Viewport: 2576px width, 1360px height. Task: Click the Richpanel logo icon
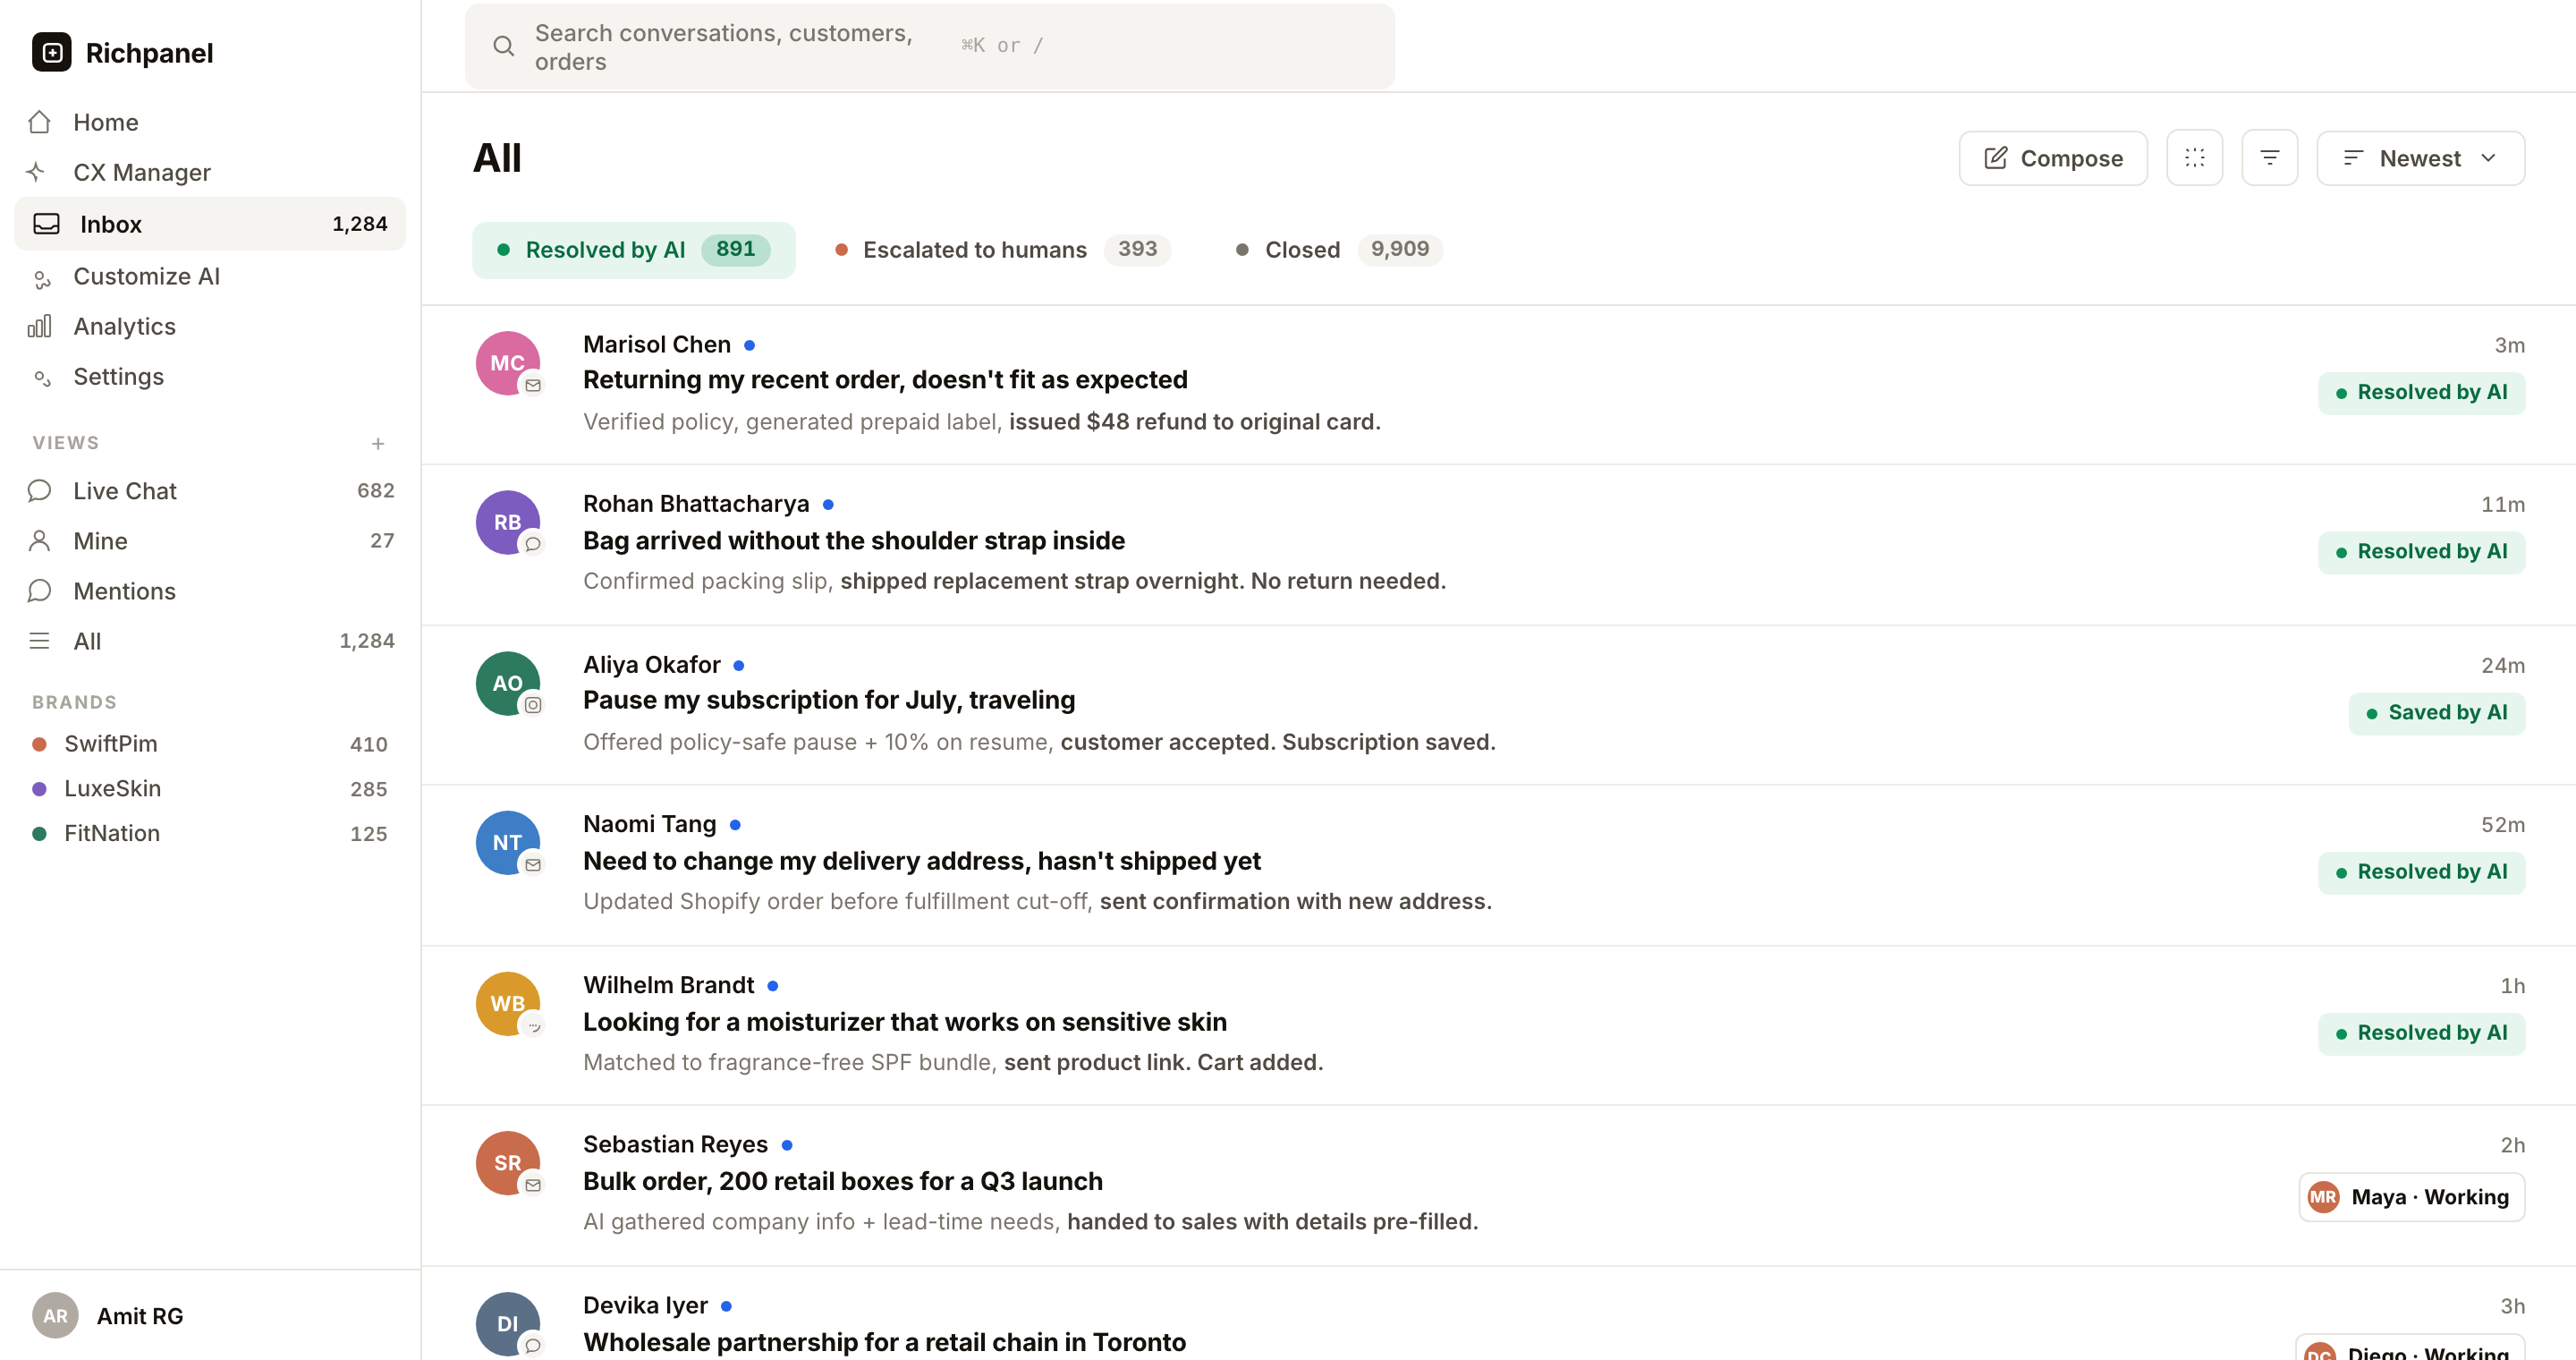point(52,52)
